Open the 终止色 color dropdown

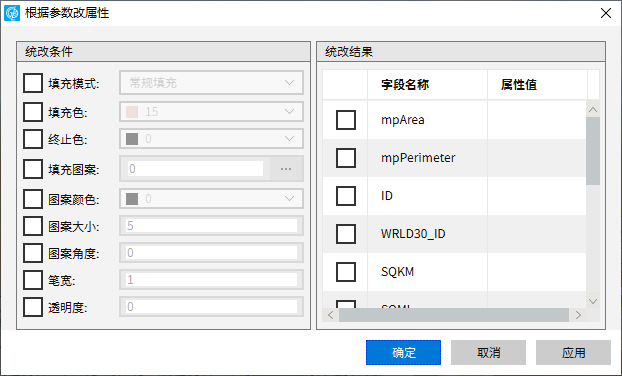pyautogui.click(x=211, y=139)
